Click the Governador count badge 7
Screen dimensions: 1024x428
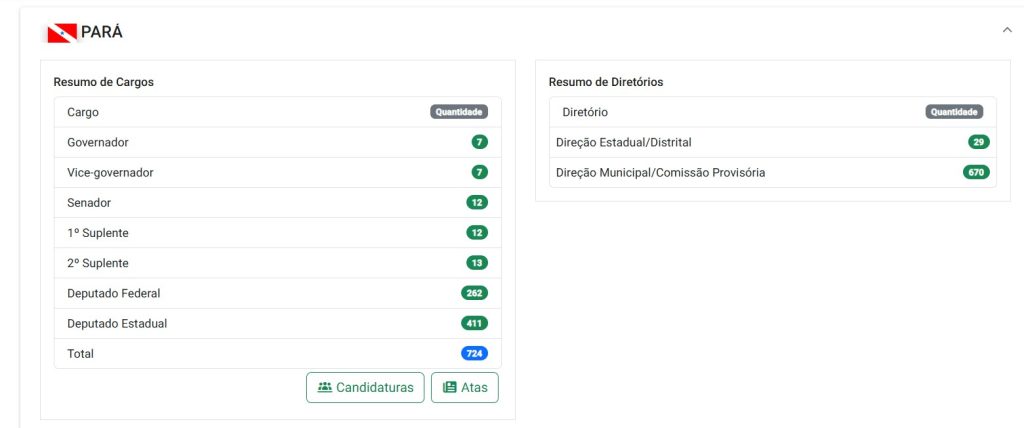click(x=479, y=142)
